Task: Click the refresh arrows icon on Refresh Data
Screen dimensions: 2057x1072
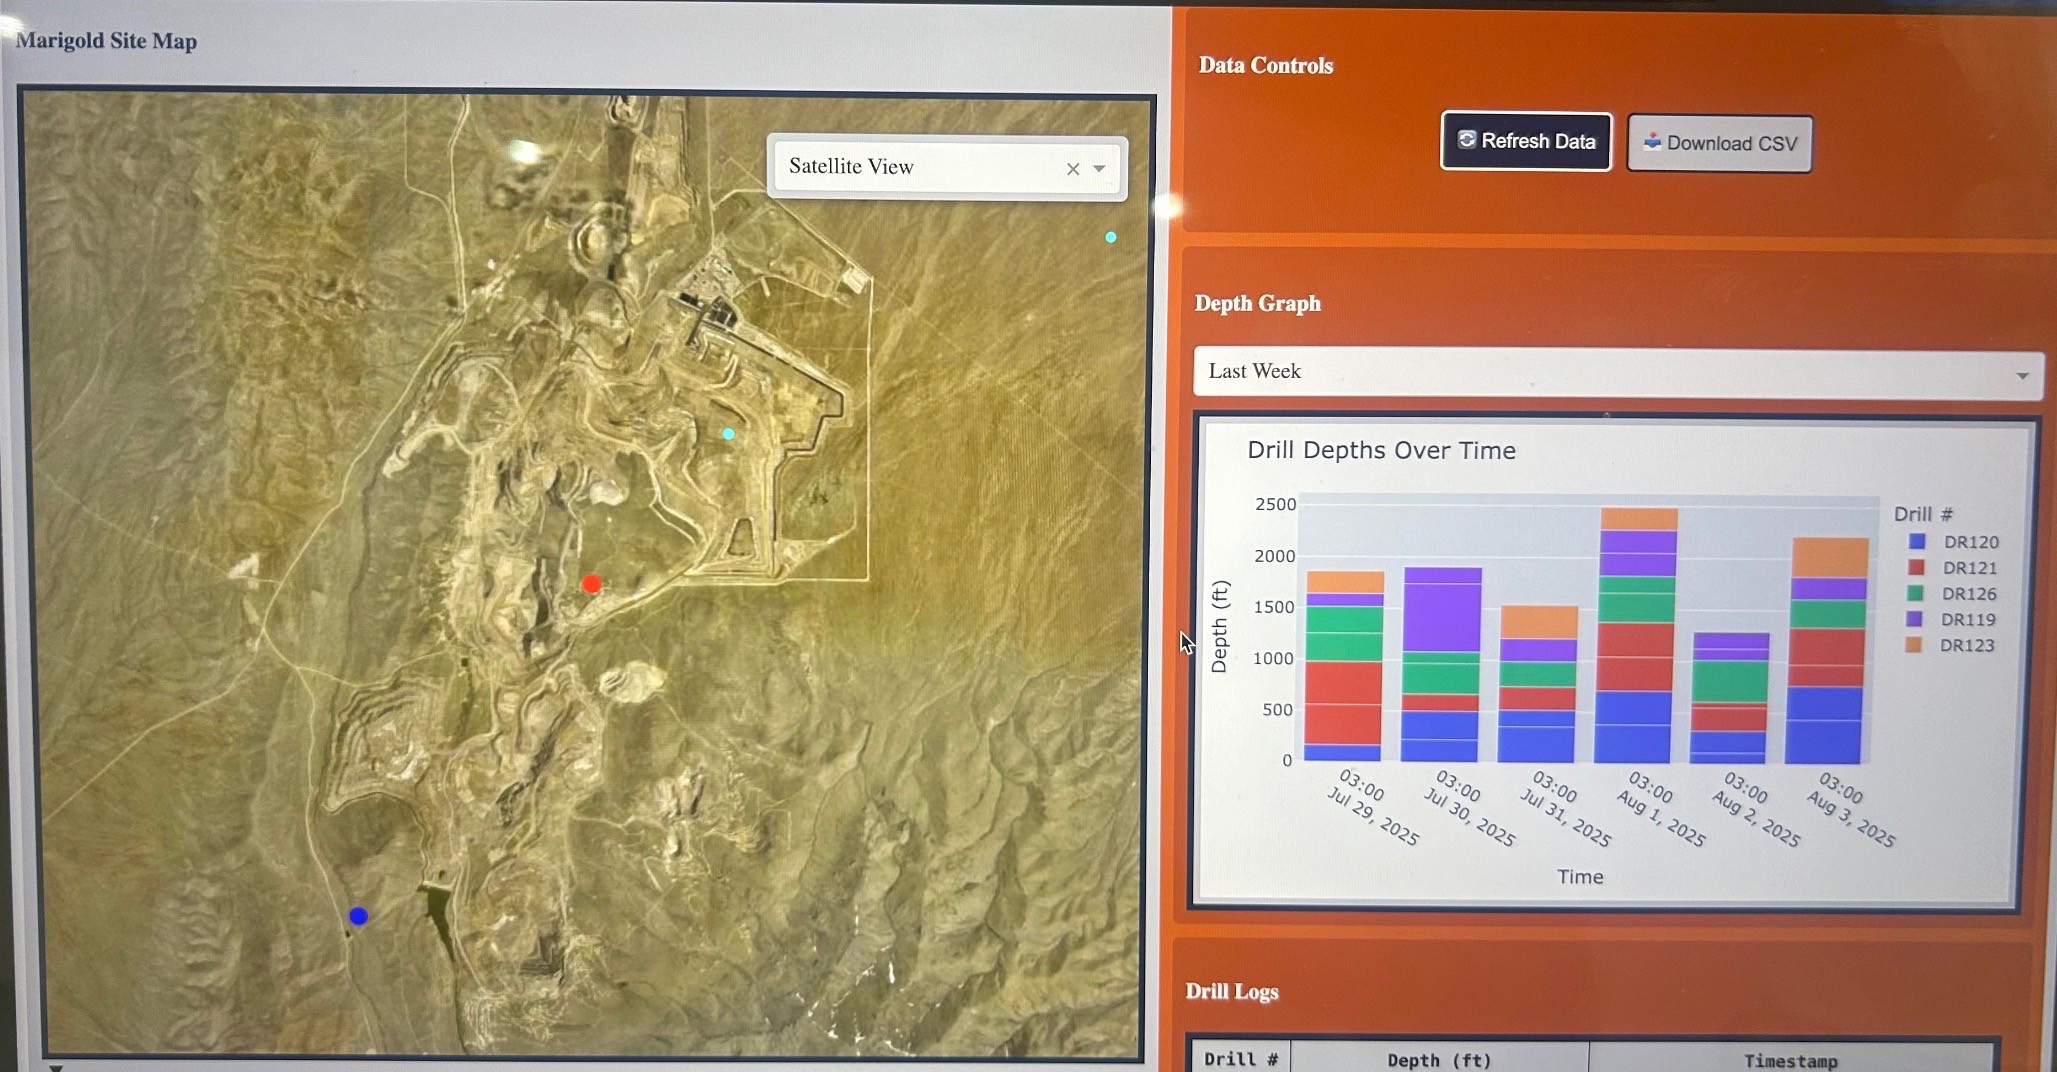Action: [1467, 141]
